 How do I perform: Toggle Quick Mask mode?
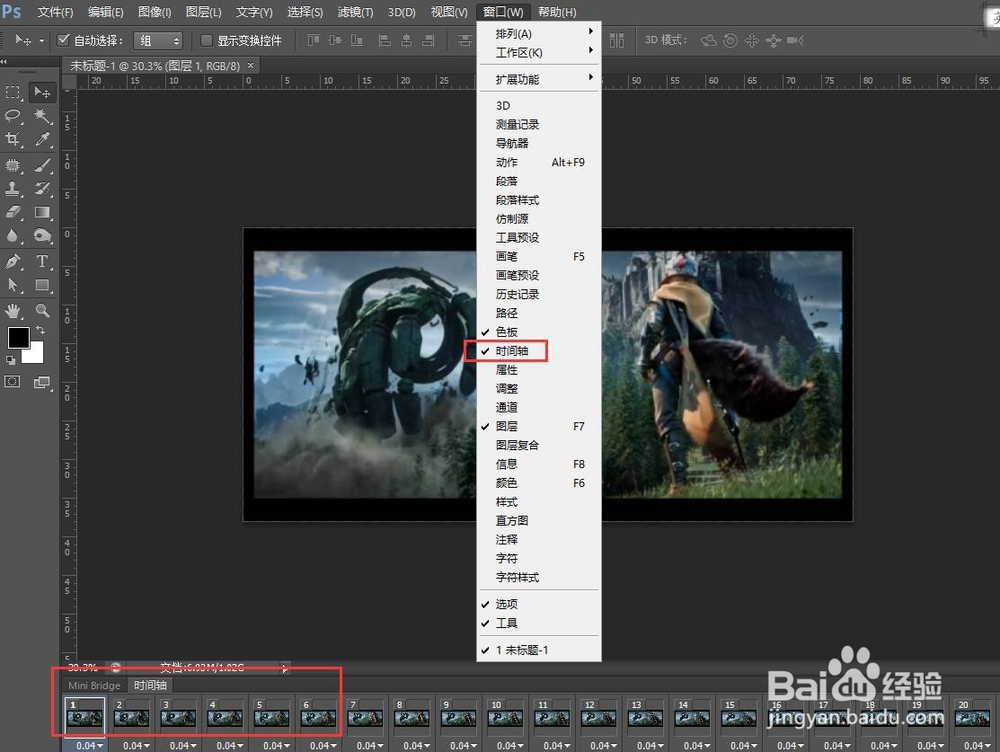12,382
